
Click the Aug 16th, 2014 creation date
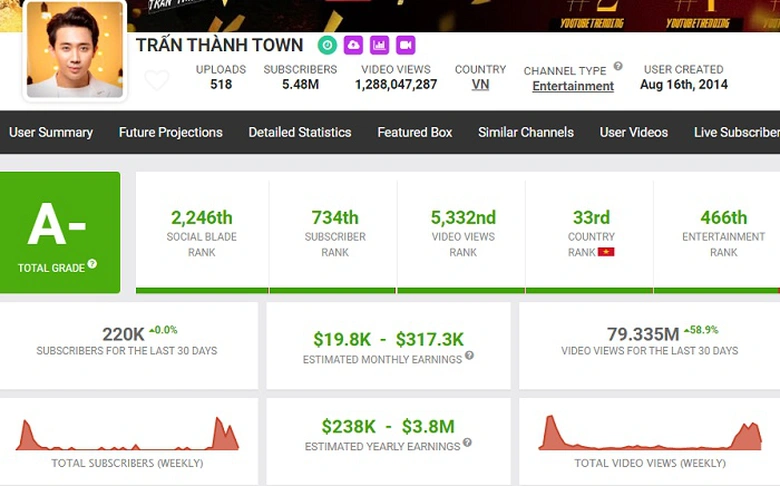click(684, 85)
